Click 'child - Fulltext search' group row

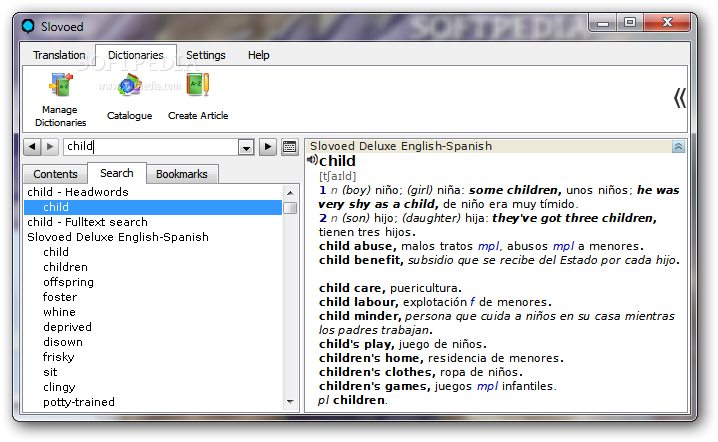(x=153, y=222)
